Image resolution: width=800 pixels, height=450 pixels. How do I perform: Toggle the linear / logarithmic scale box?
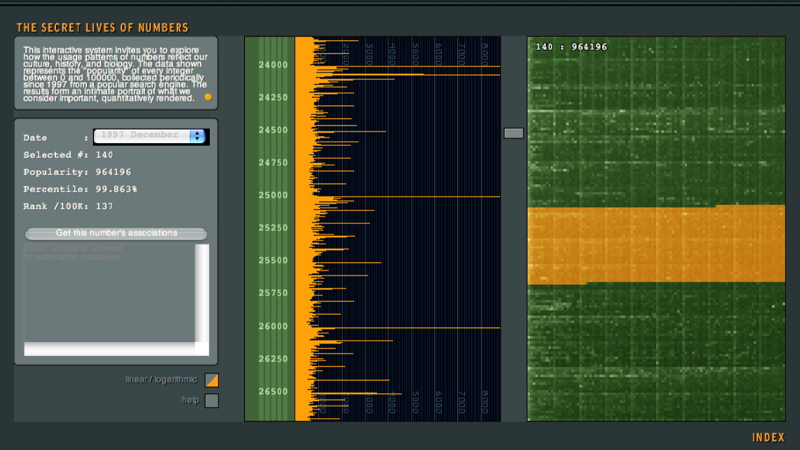(x=211, y=380)
